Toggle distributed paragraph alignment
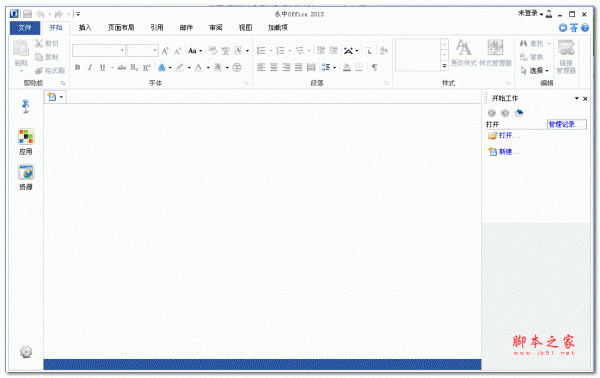 tap(311, 68)
